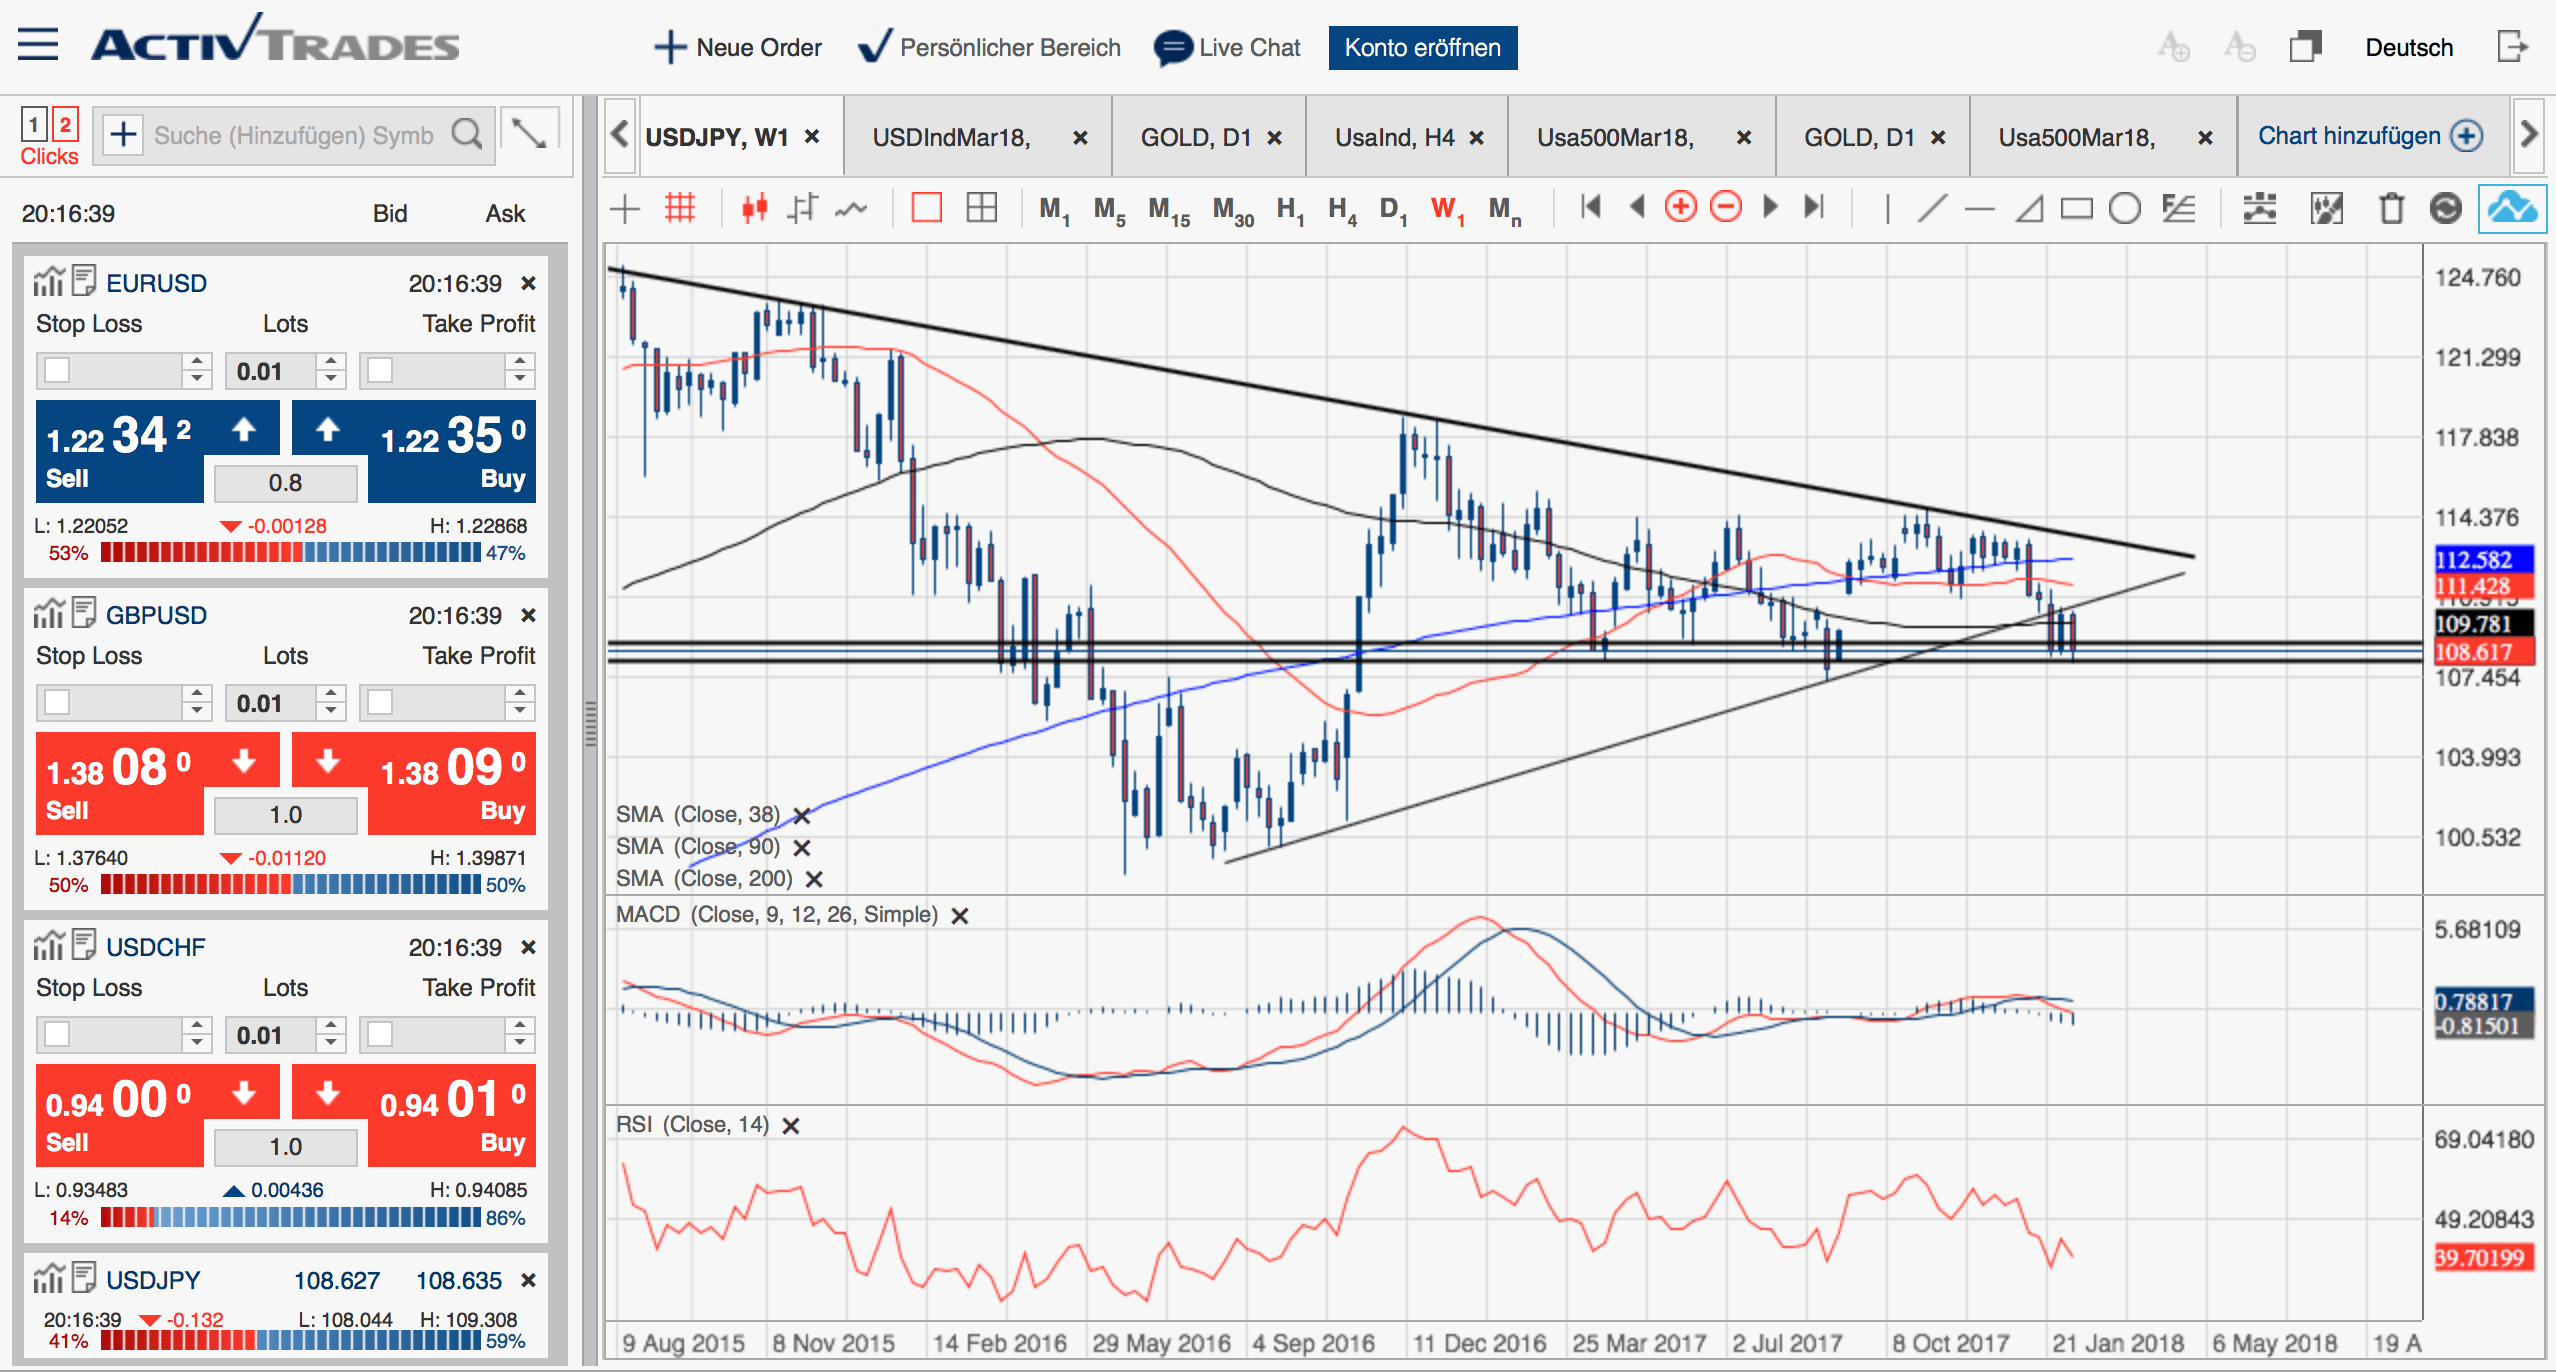Select D1 timeframe
Image resolution: width=2556 pixels, height=1372 pixels.
pyautogui.click(x=1393, y=210)
